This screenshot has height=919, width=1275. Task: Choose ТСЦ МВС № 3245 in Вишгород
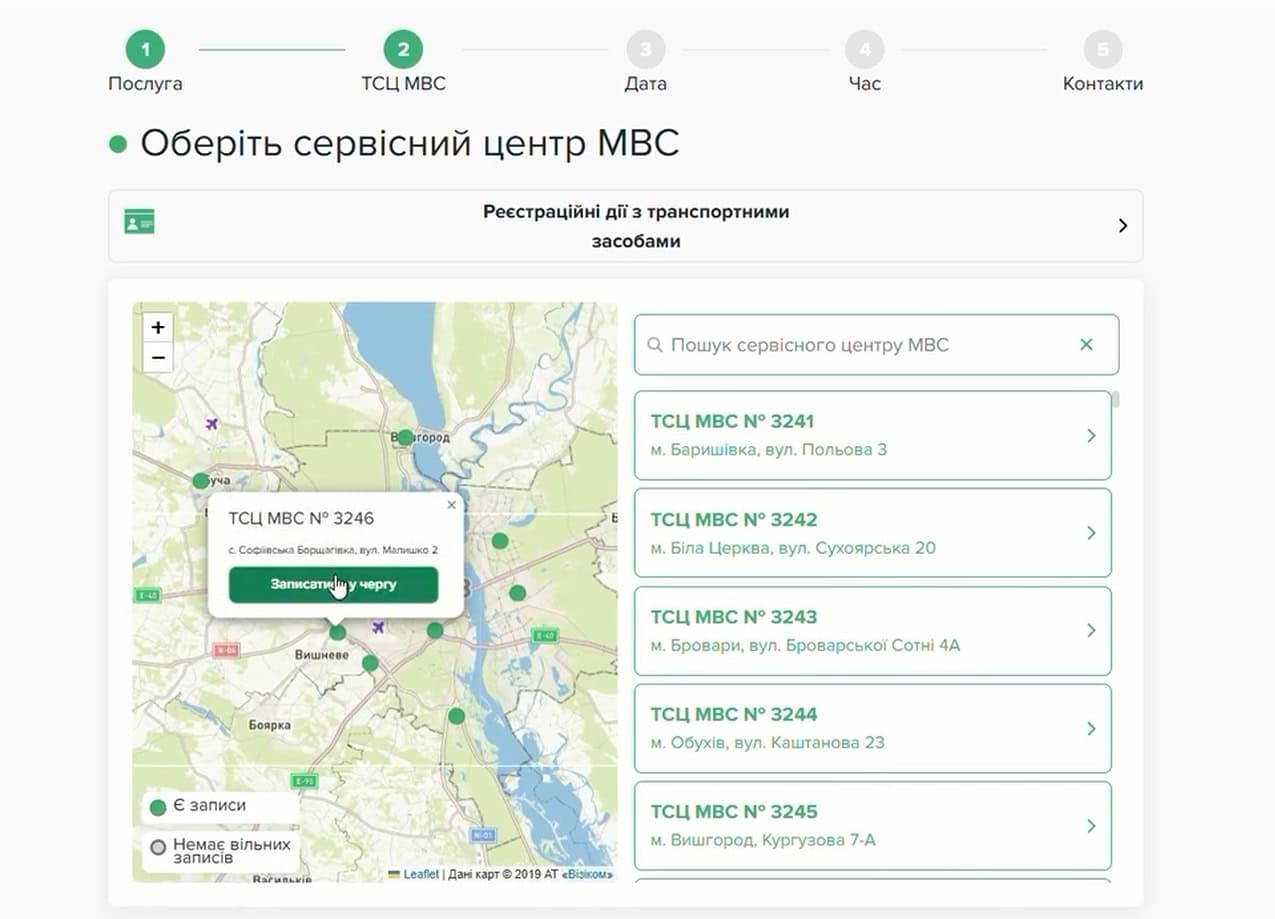tap(873, 826)
